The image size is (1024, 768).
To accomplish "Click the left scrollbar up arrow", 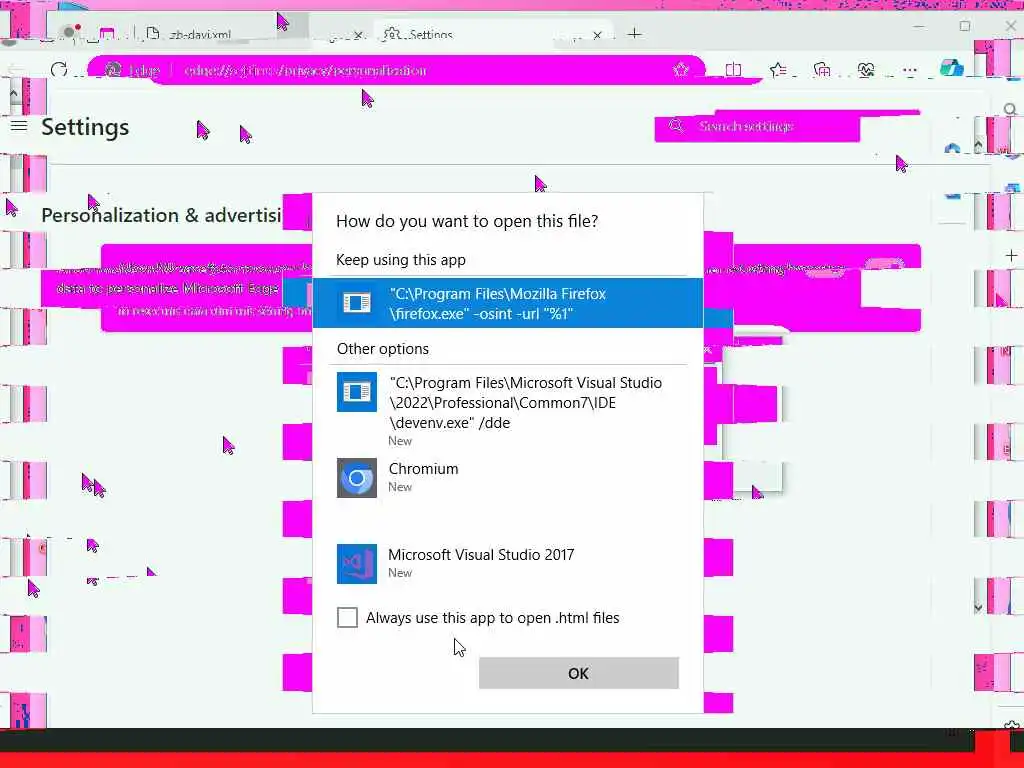I will tap(13, 93).
